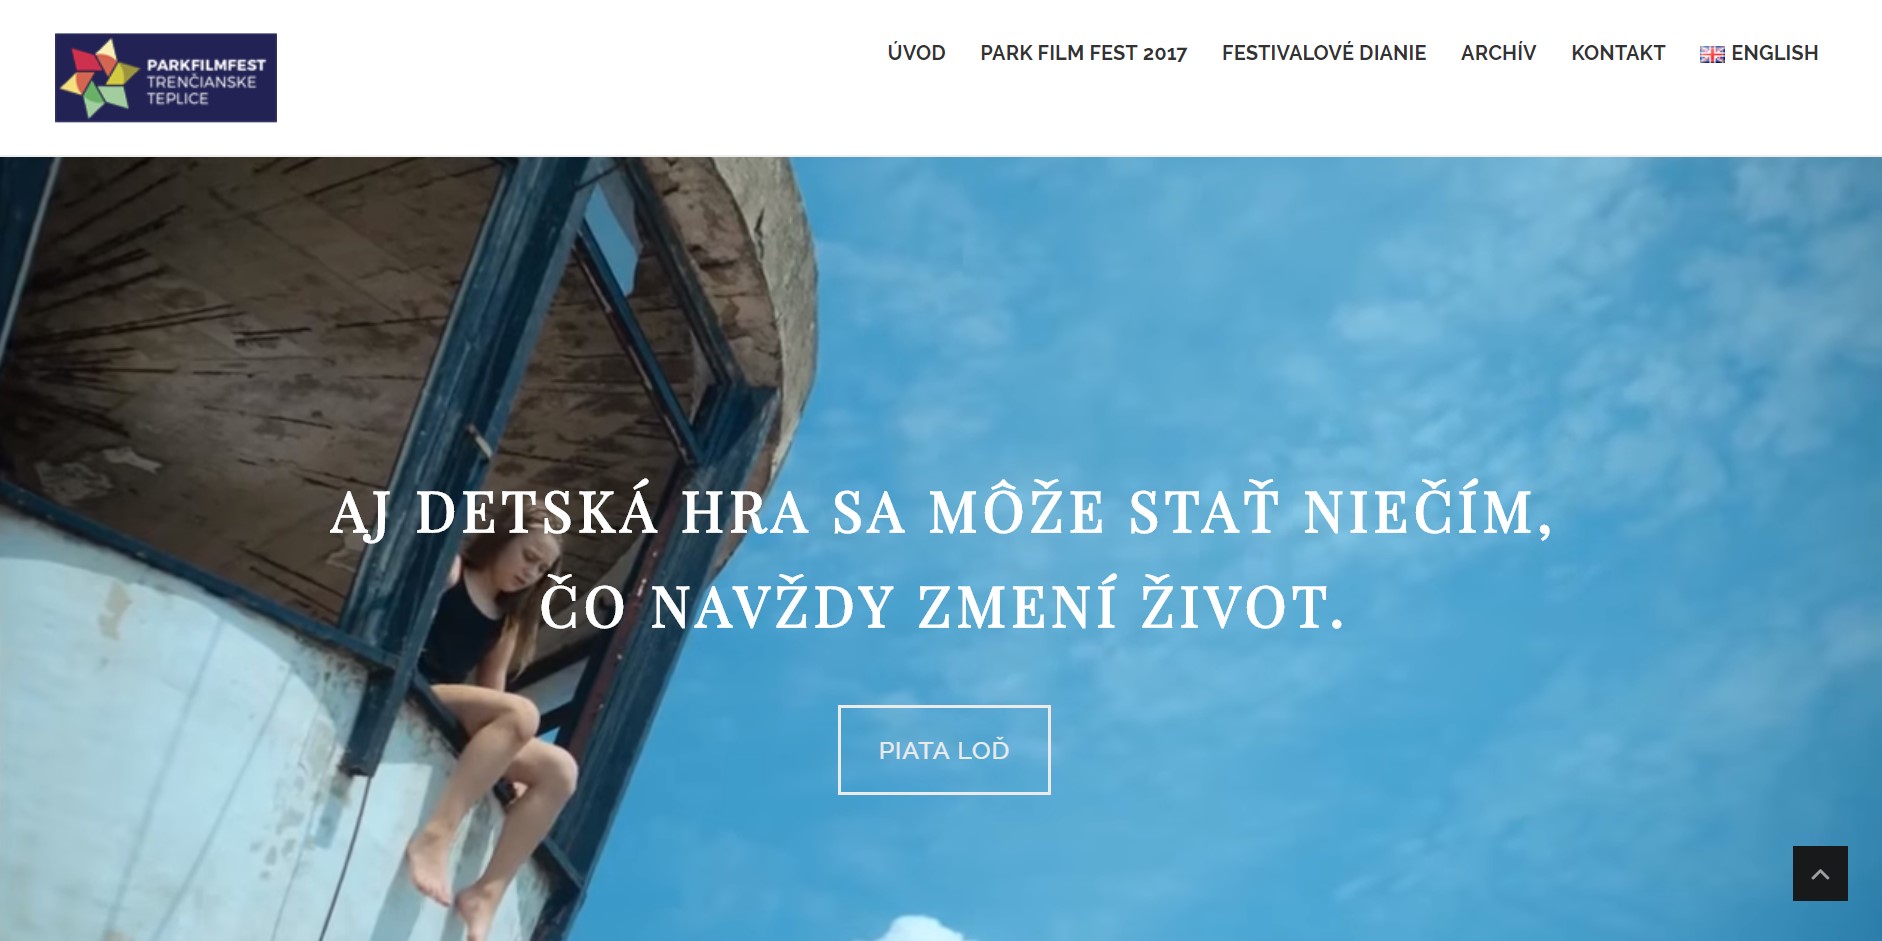The width and height of the screenshot is (1882, 941).
Task: Click the scroll-to-top arrow button
Action: (x=1820, y=874)
